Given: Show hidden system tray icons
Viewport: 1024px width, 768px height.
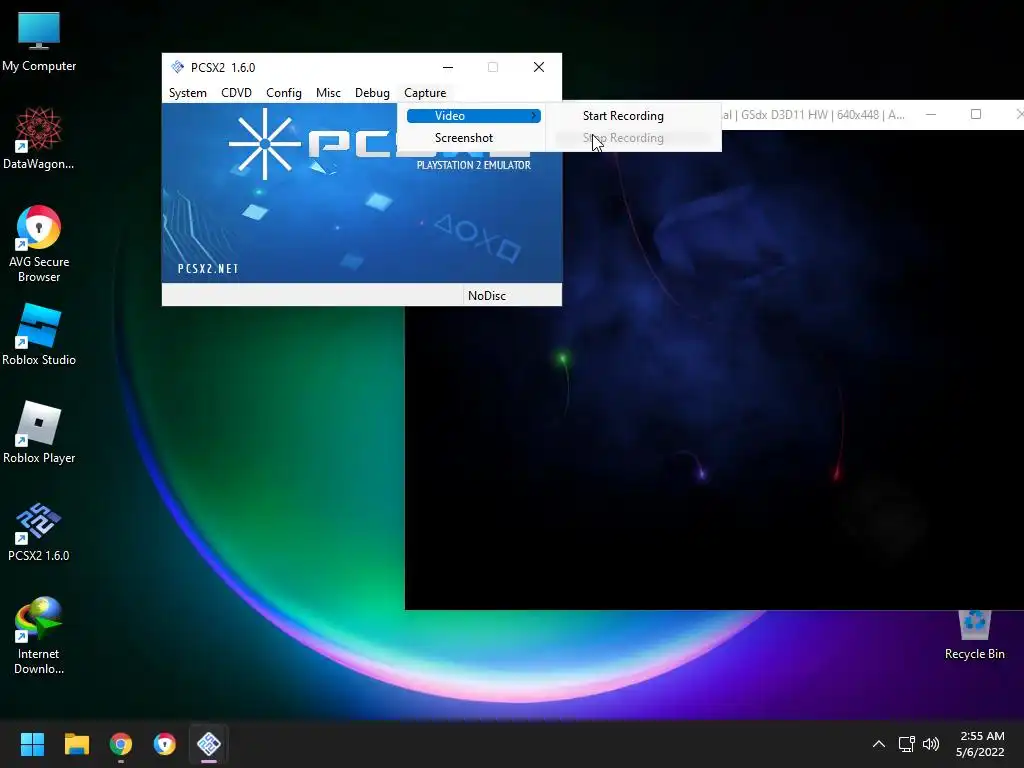Looking at the screenshot, I should 879,744.
